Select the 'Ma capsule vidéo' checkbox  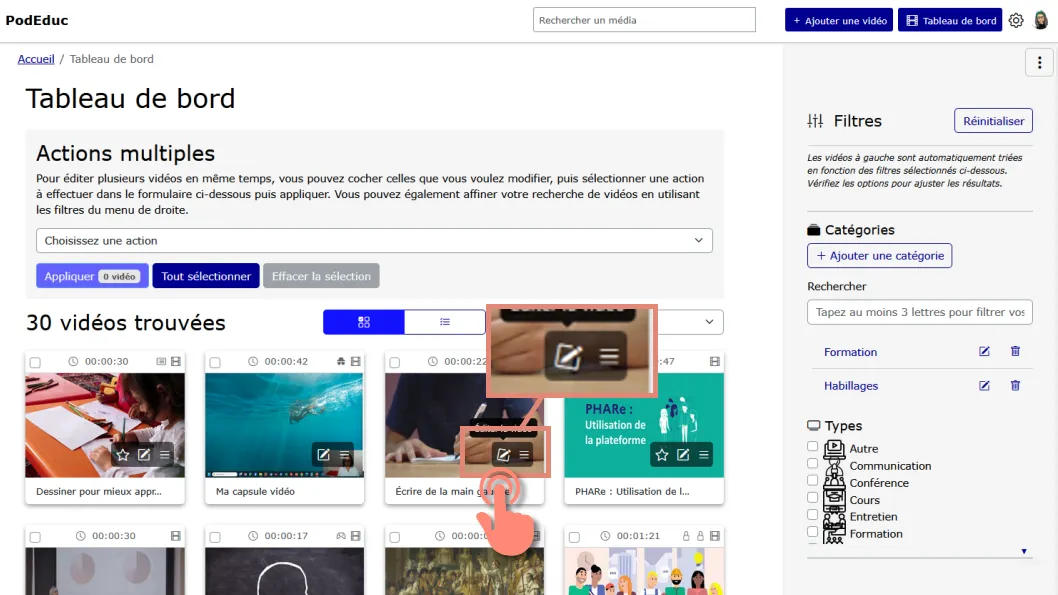pos(215,362)
